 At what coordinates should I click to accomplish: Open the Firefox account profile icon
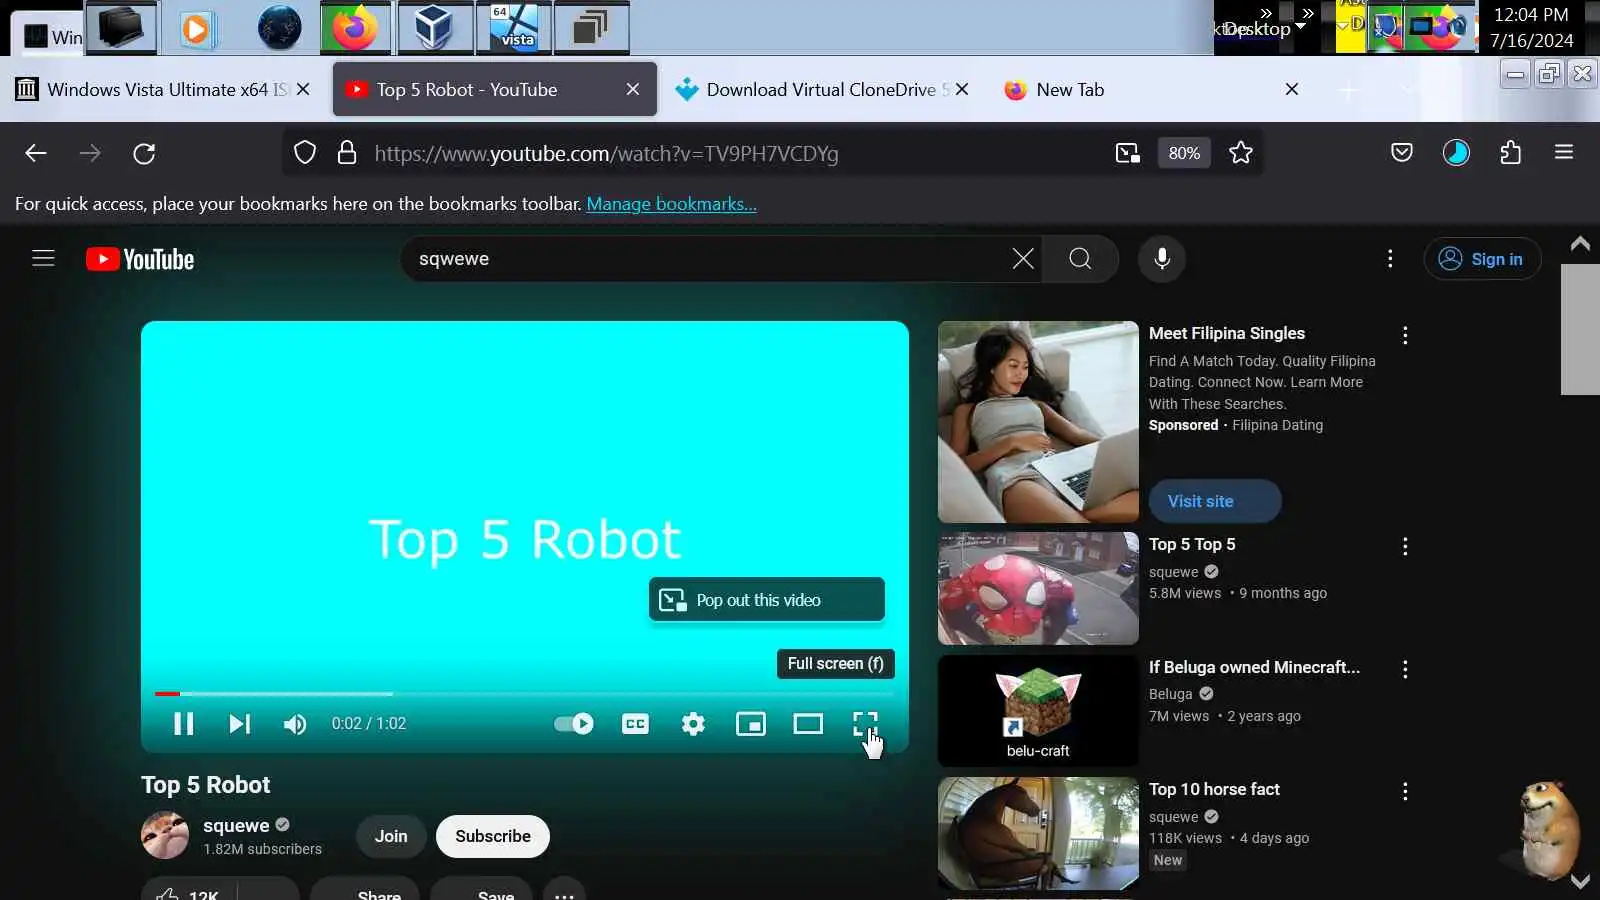point(1456,153)
